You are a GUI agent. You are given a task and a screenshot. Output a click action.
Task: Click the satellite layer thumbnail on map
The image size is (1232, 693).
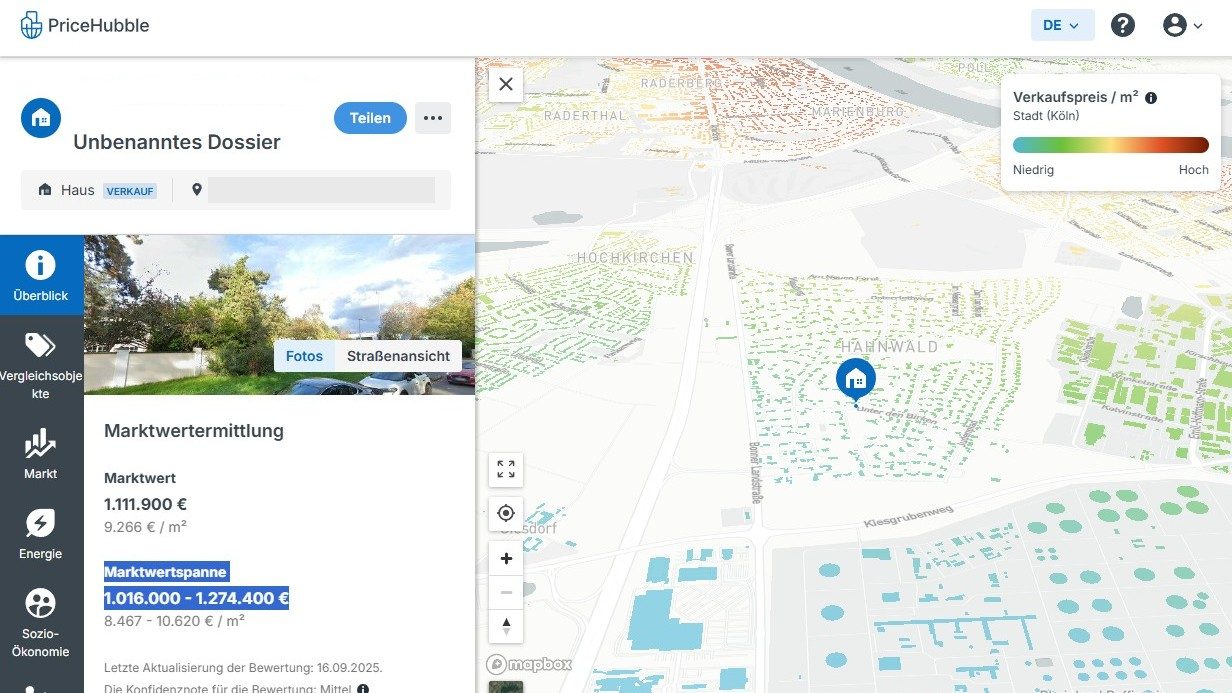click(506, 687)
